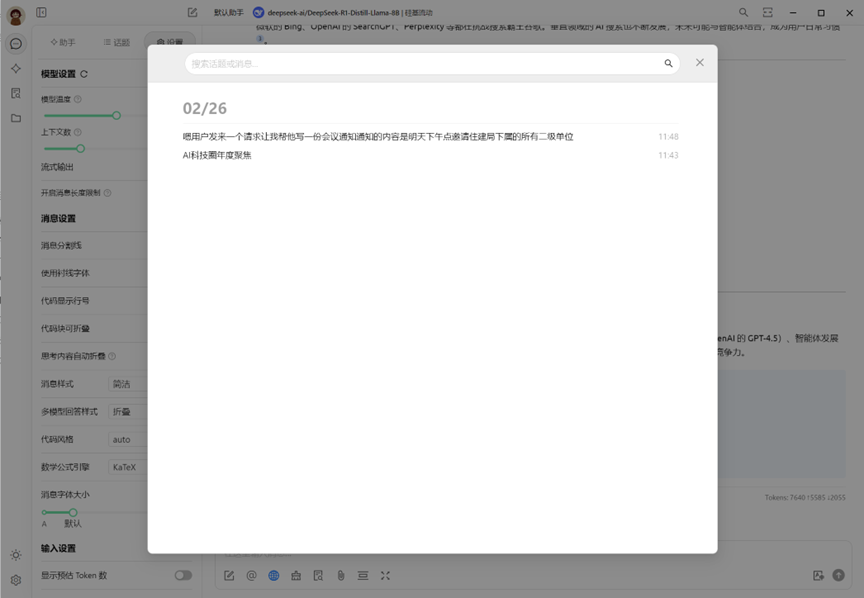
Task: Toggle the 显示预估 Token 数 switch
Action: tap(183, 575)
